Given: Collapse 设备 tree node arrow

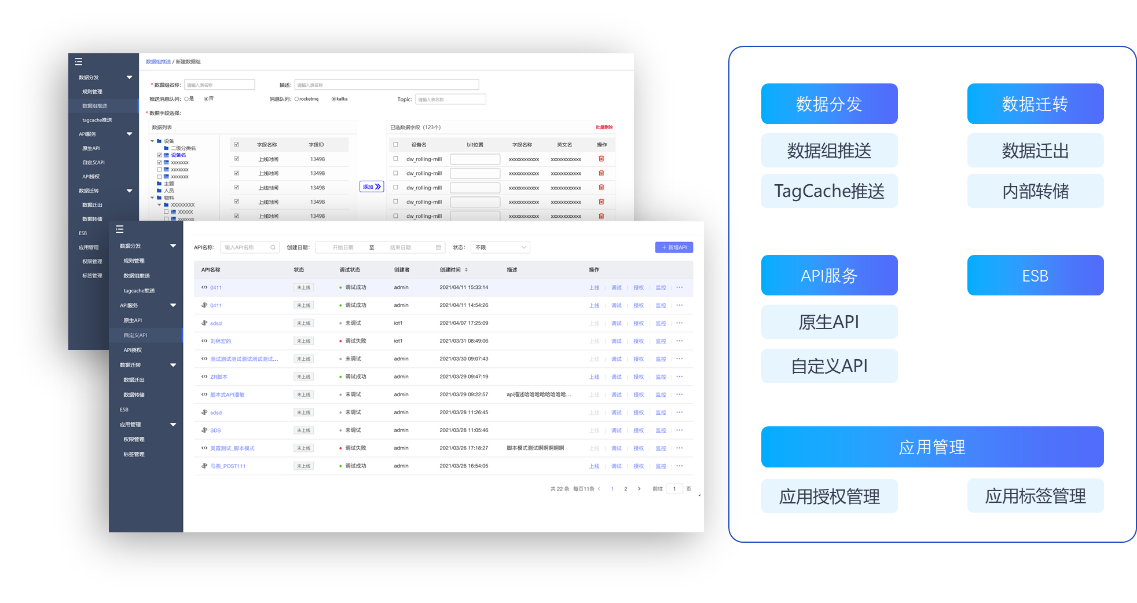Looking at the screenshot, I should (152, 141).
